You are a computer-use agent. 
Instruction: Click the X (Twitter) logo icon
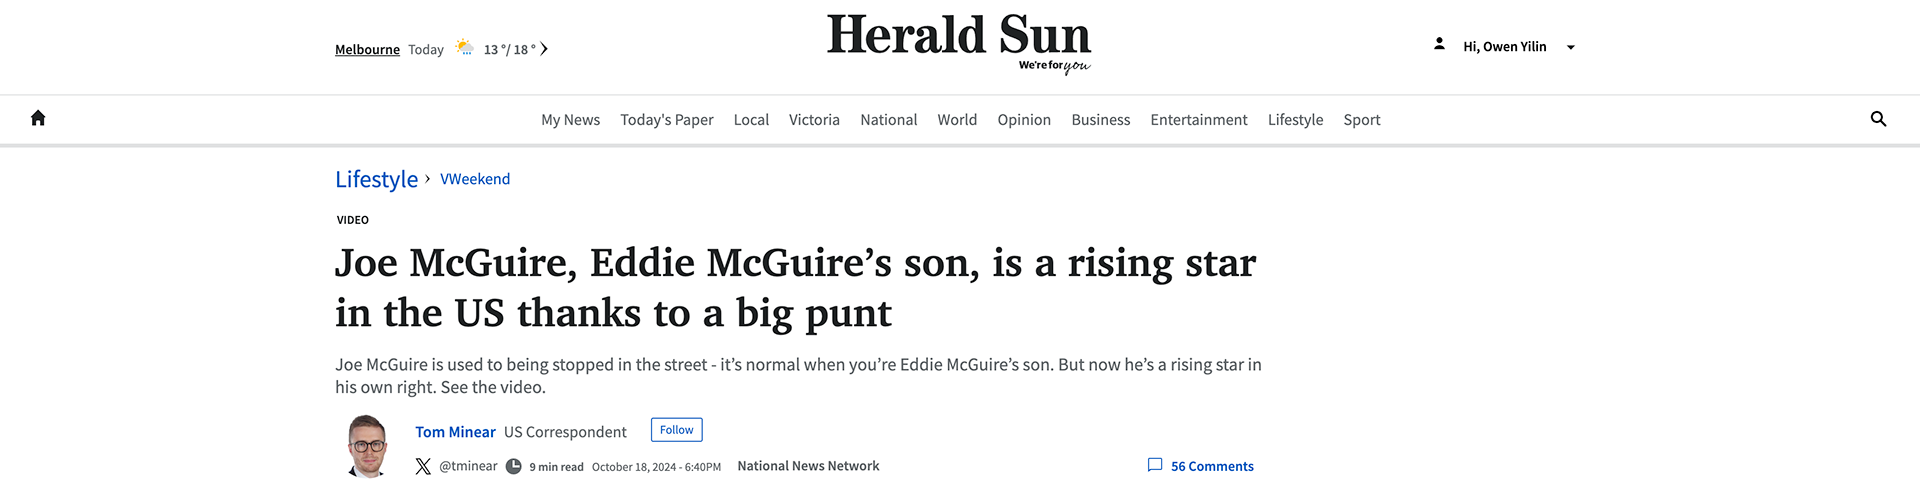[x=423, y=466]
